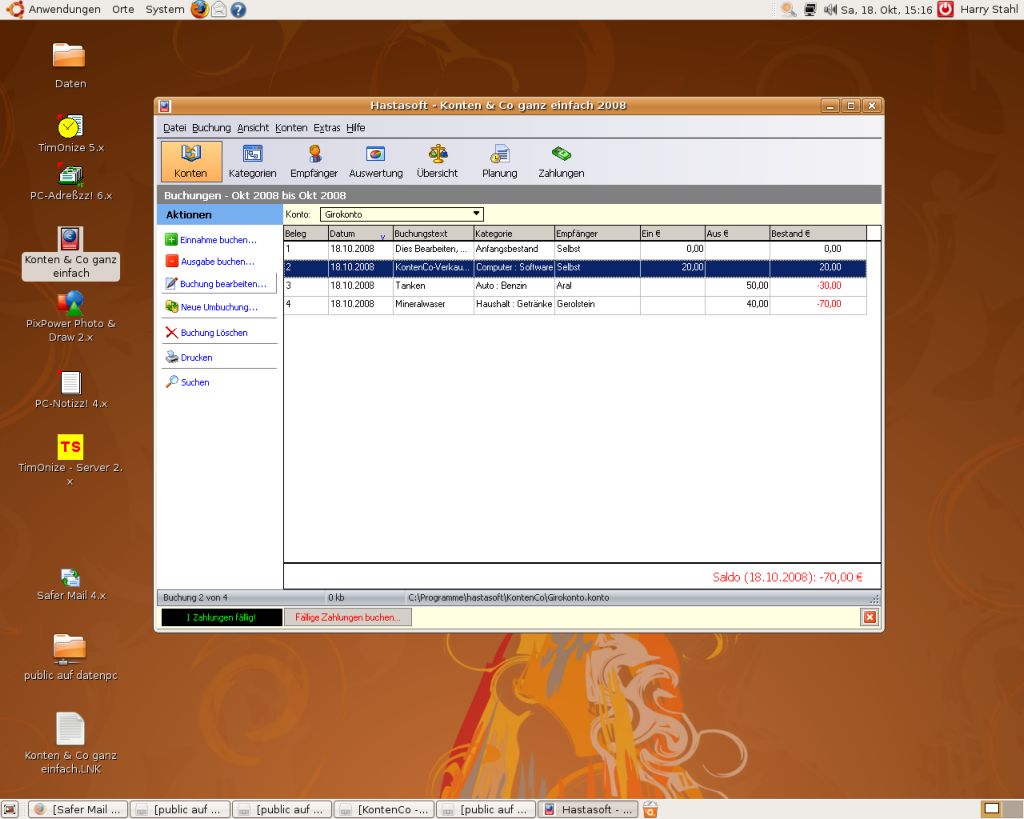The width and height of the screenshot is (1024, 819).
Task: Click the Saldo (18.10.2008) balance text
Action: click(787, 577)
